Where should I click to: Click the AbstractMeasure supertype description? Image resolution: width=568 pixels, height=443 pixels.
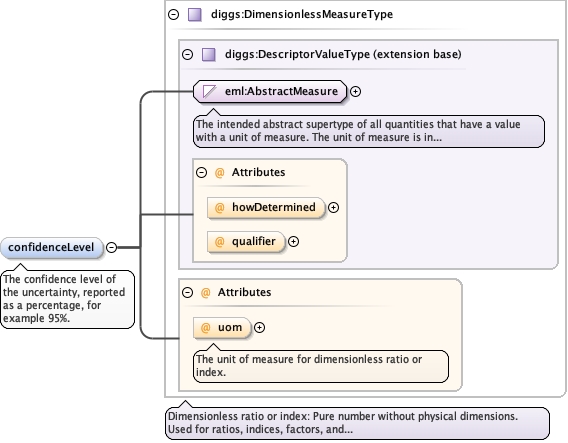click(369, 131)
